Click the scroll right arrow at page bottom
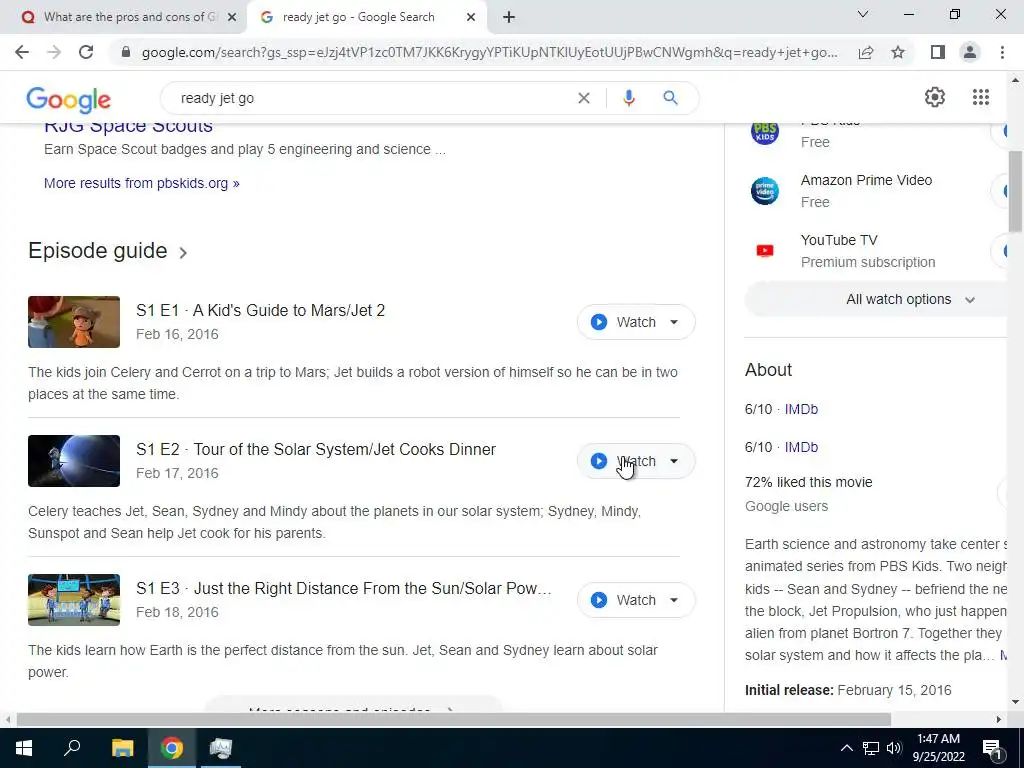The image size is (1024, 768). pyautogui.click(x=999, y=719)
